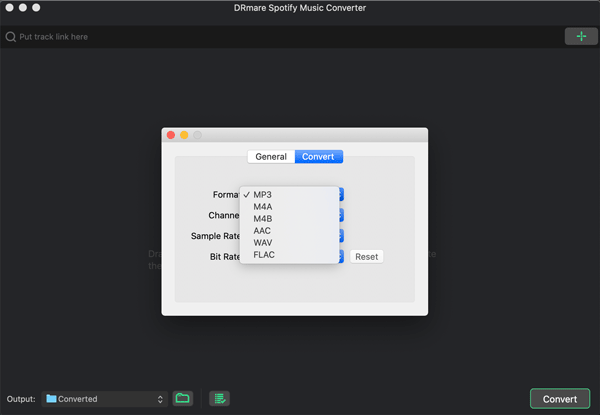Choose MP3 from the format list
Image resolution: width=600 pixels, height=415 pixels.
(289, 195)
